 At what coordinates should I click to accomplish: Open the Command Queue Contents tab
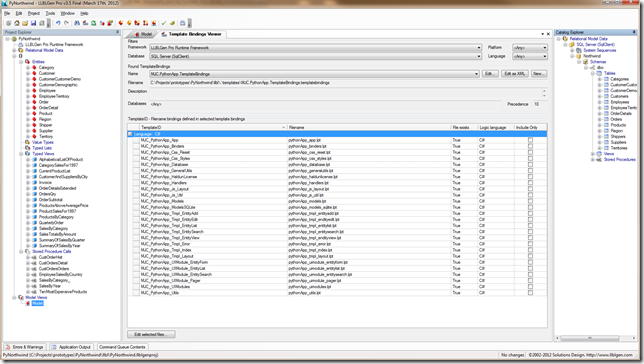pos(122,347)
